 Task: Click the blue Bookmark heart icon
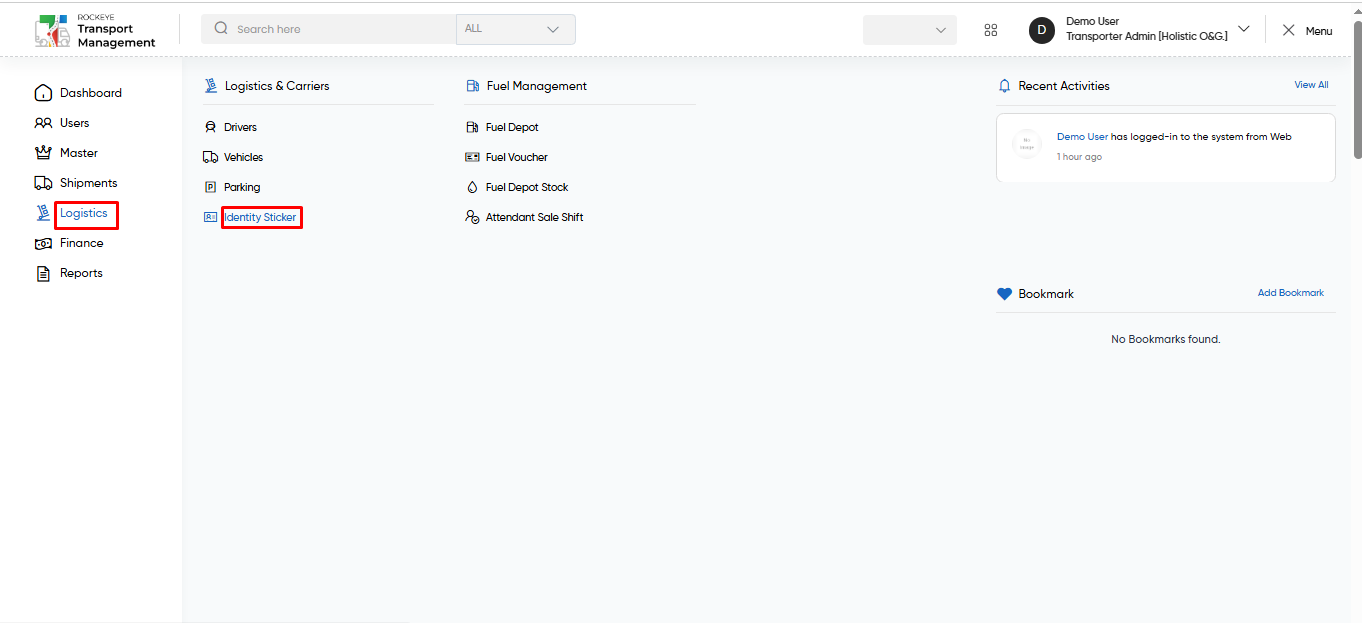point(1005,294)
